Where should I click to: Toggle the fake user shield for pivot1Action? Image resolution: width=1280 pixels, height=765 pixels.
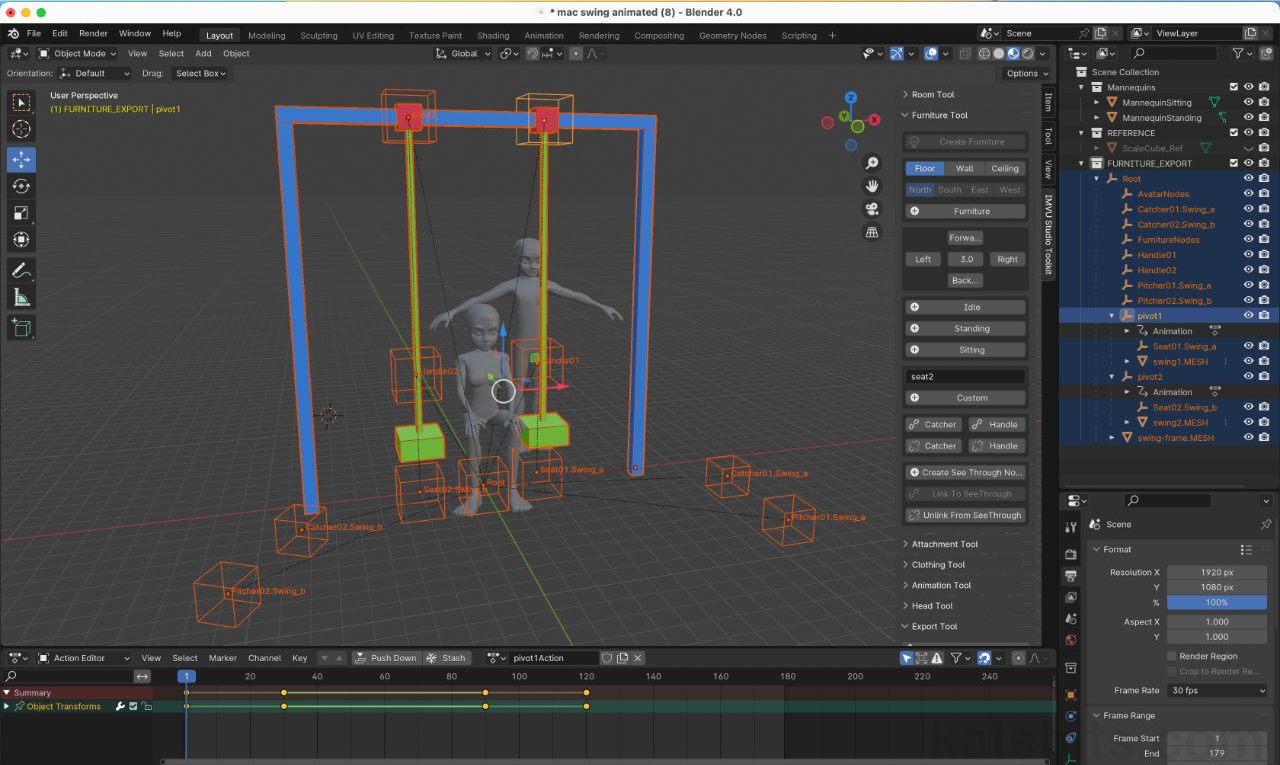tap(607, 658)
